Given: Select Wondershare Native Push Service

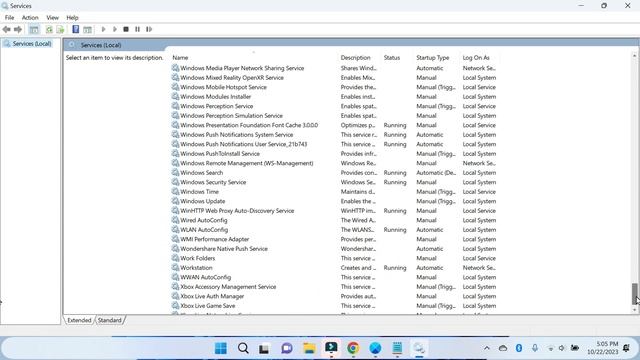Looking at the screenshot, I should (x=224, y=249).
